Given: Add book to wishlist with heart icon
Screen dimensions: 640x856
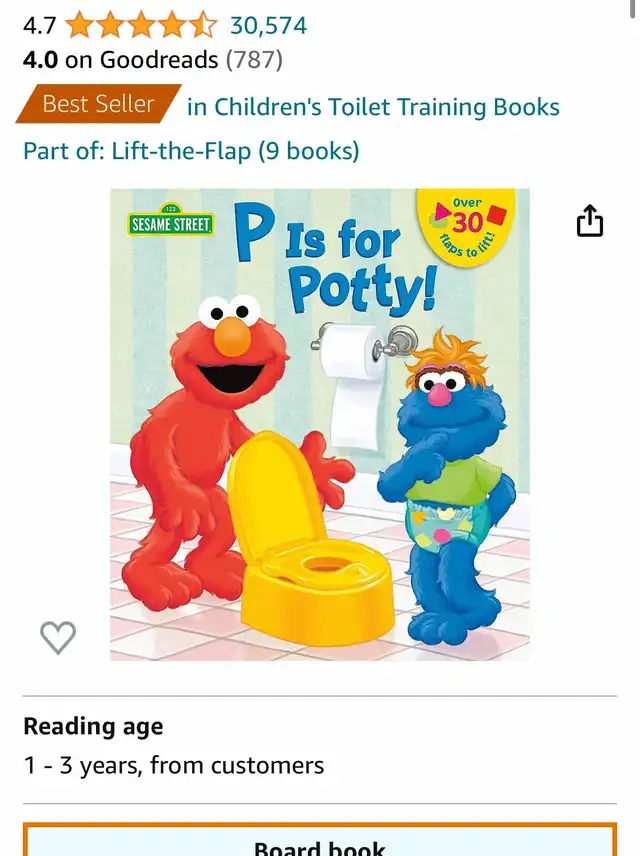Looking at the screenshot, I should coord(58,637).
